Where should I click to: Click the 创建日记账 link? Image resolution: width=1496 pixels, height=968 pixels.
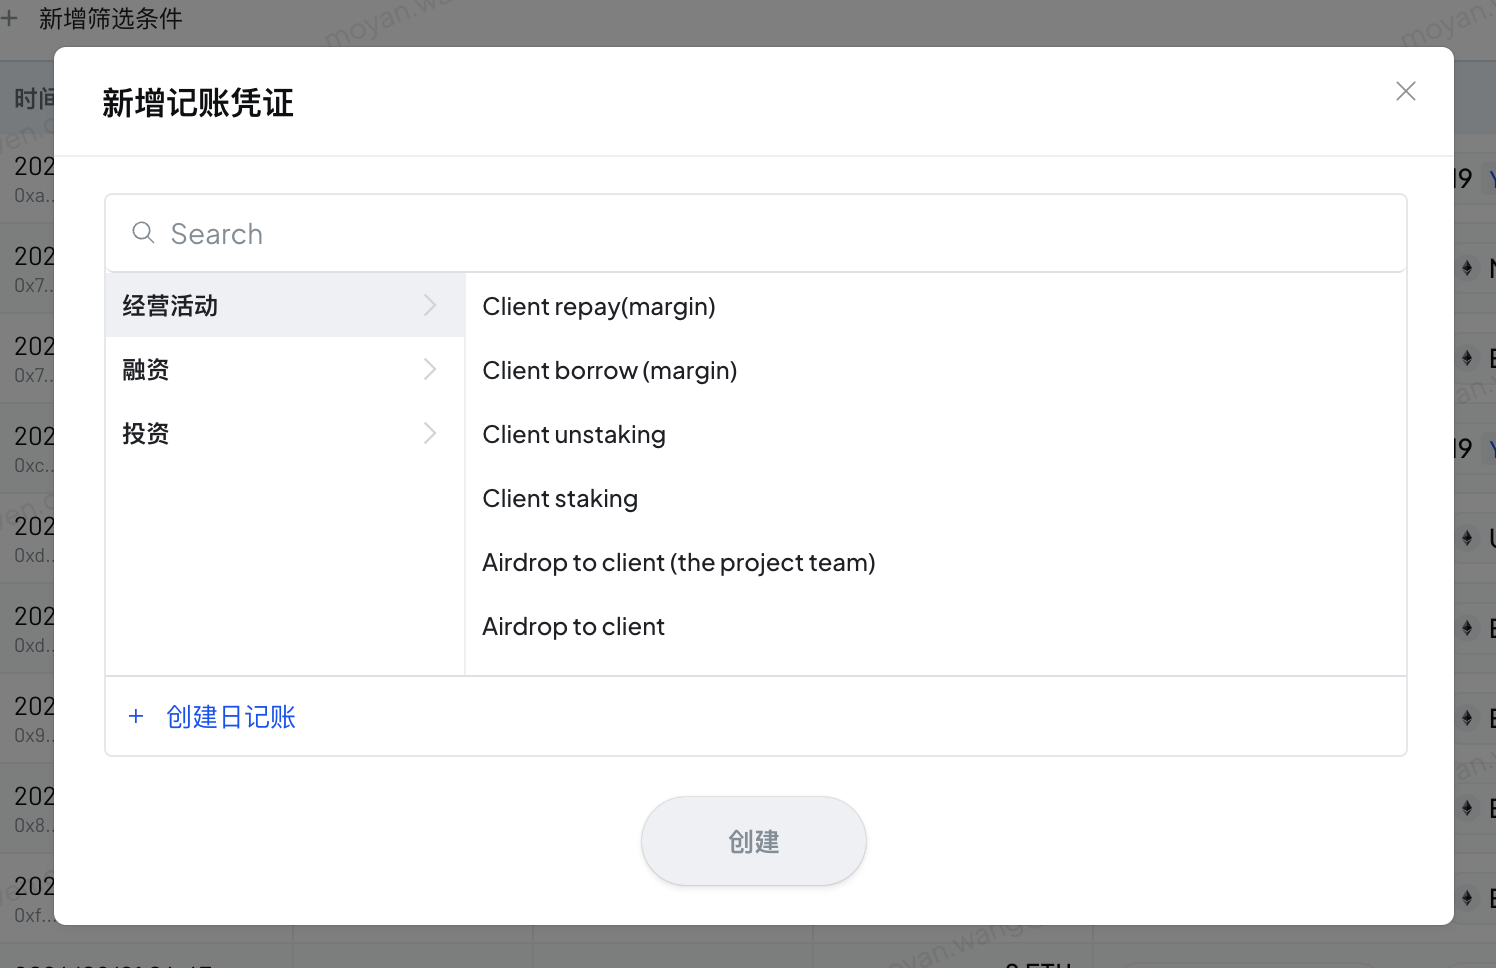pyautogui.click(x=231, y=717)
